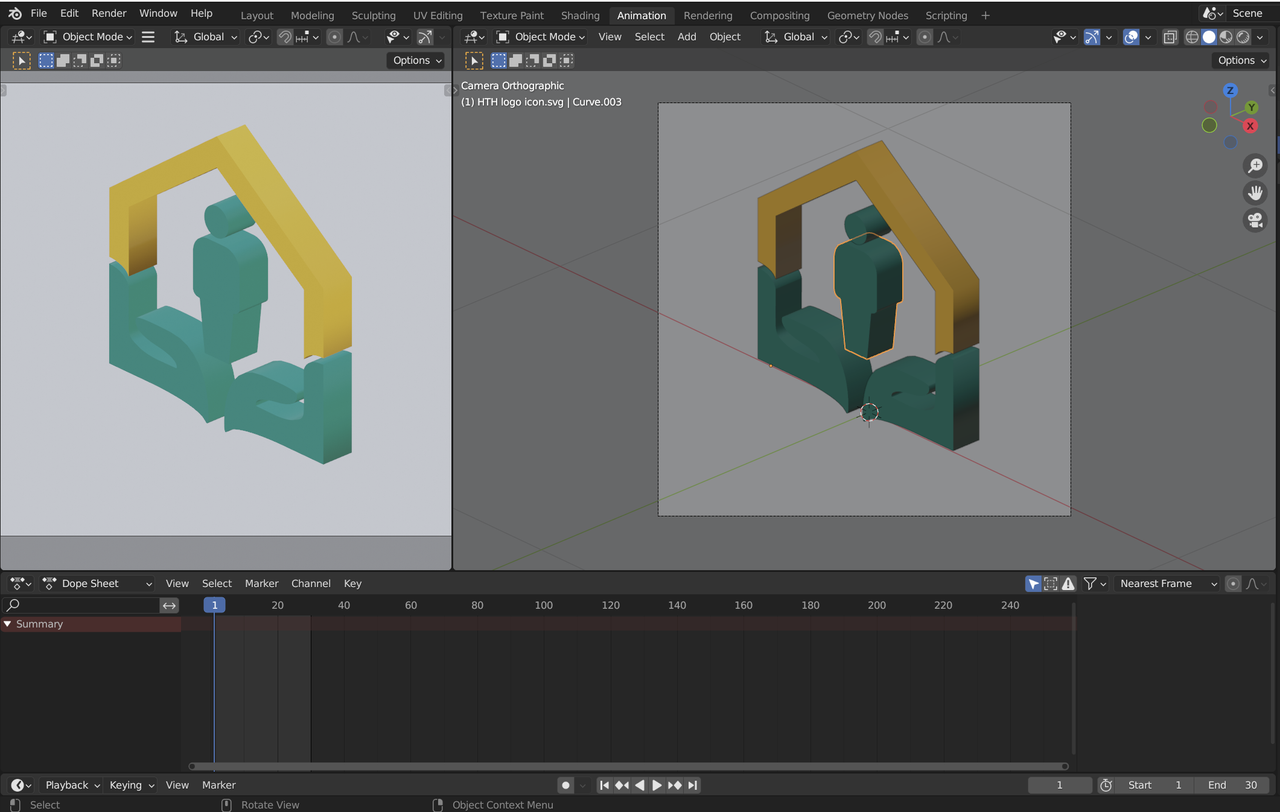Viewport: 1280px width, 812px height.
Task: Toggle camera view with camera icon
Action: click(x=1255, y=220)
